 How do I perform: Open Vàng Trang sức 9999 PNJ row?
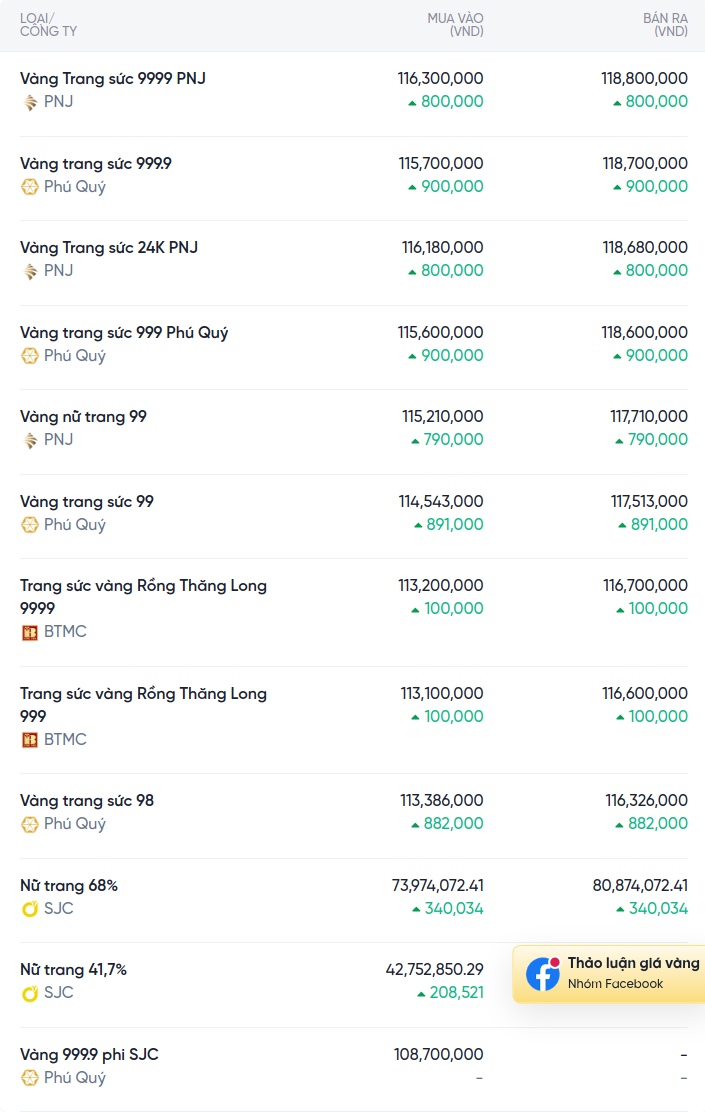tap(113, 78)
